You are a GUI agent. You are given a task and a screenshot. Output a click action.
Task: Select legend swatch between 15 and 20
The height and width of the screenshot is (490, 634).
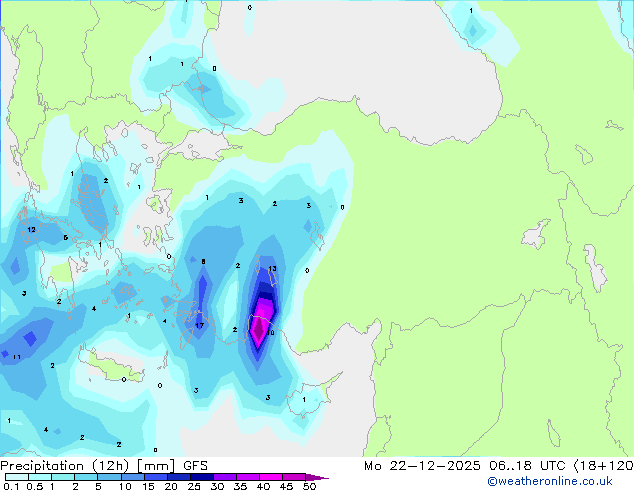point(156,477)
